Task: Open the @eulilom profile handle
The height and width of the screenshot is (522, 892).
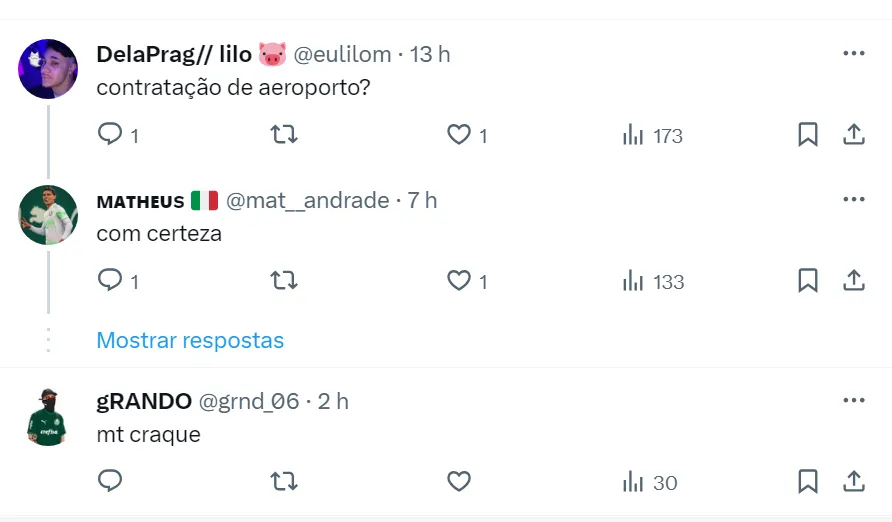Action: pyautogui.click(x=341, y=54)
